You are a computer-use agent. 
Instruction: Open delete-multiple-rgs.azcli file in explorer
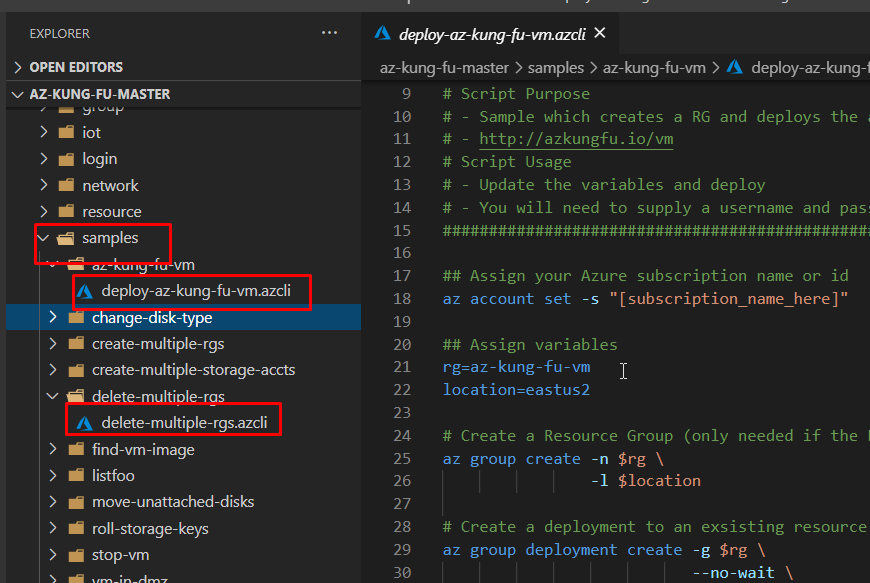[x=184, y=422]
